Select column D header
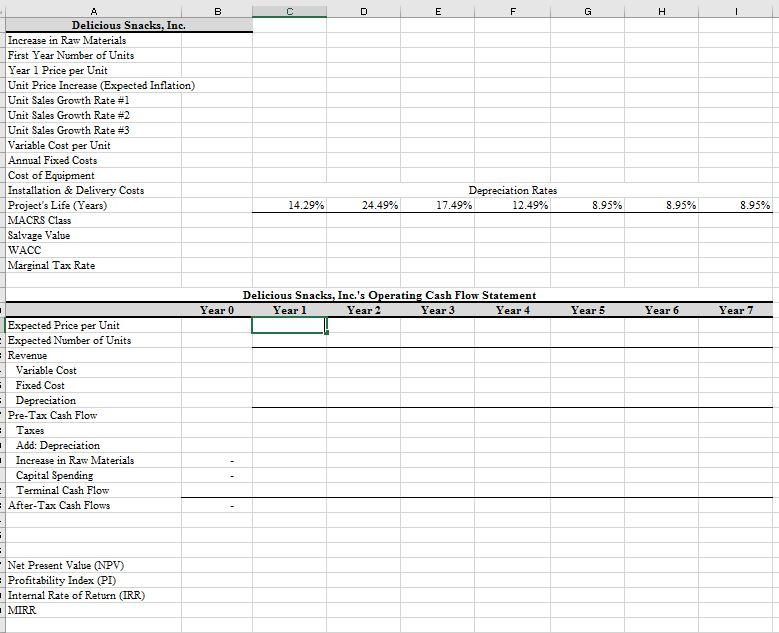779x633 pixels. tap(364, 11)
